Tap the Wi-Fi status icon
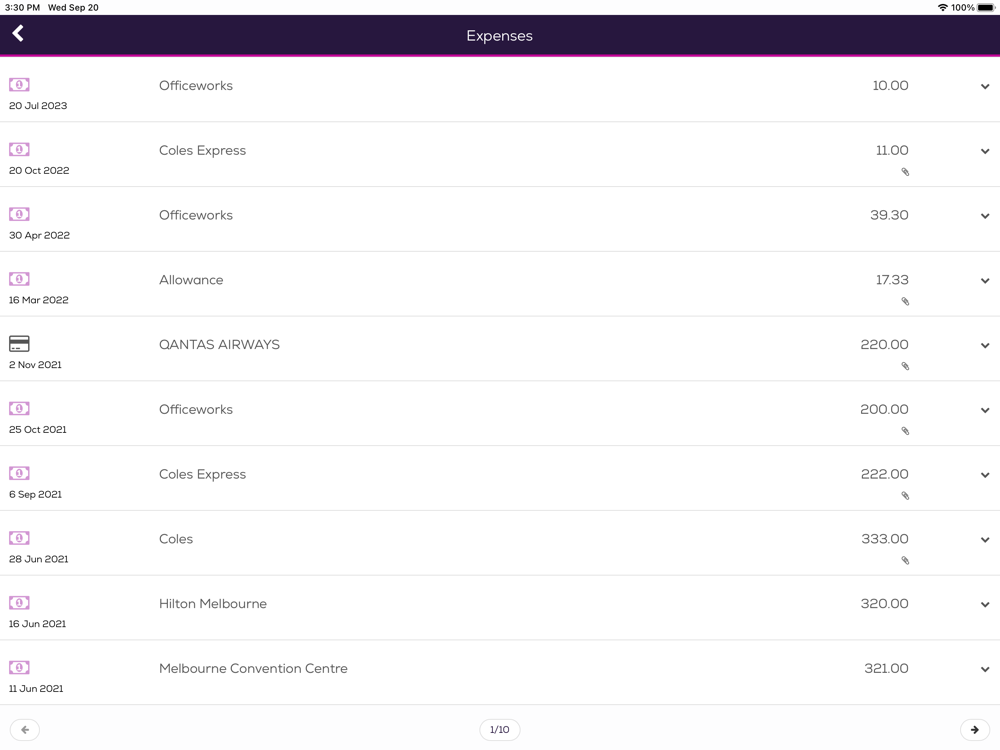Screen dimensions: 1000x750 [943, 8]
